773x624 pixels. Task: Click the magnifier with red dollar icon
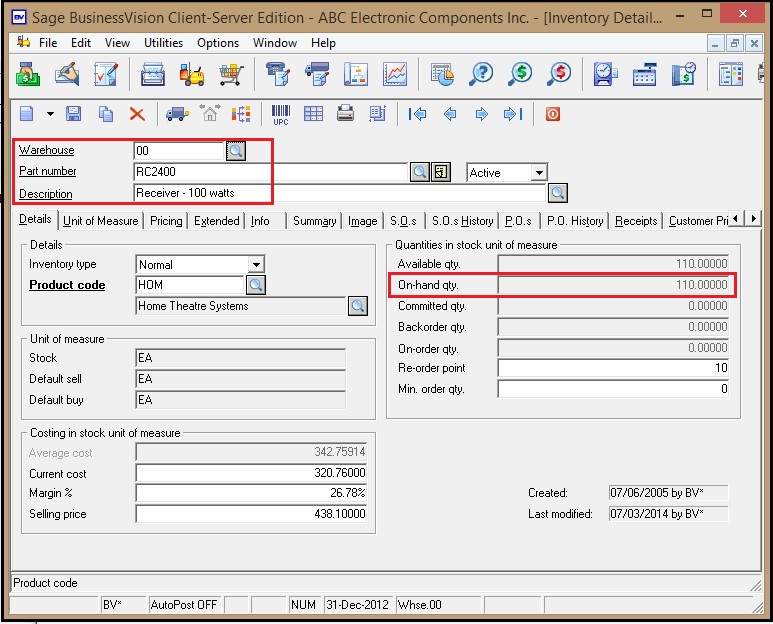pyautogui.click(x=559, y=74)
